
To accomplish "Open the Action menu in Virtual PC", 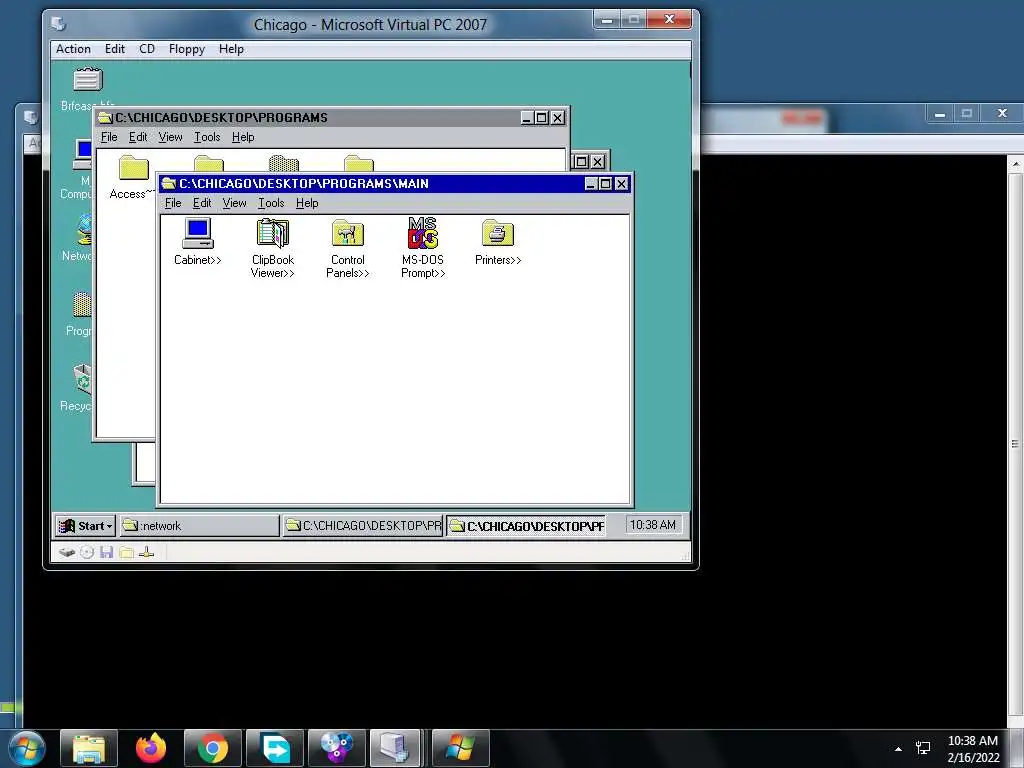I will [73, 49].
